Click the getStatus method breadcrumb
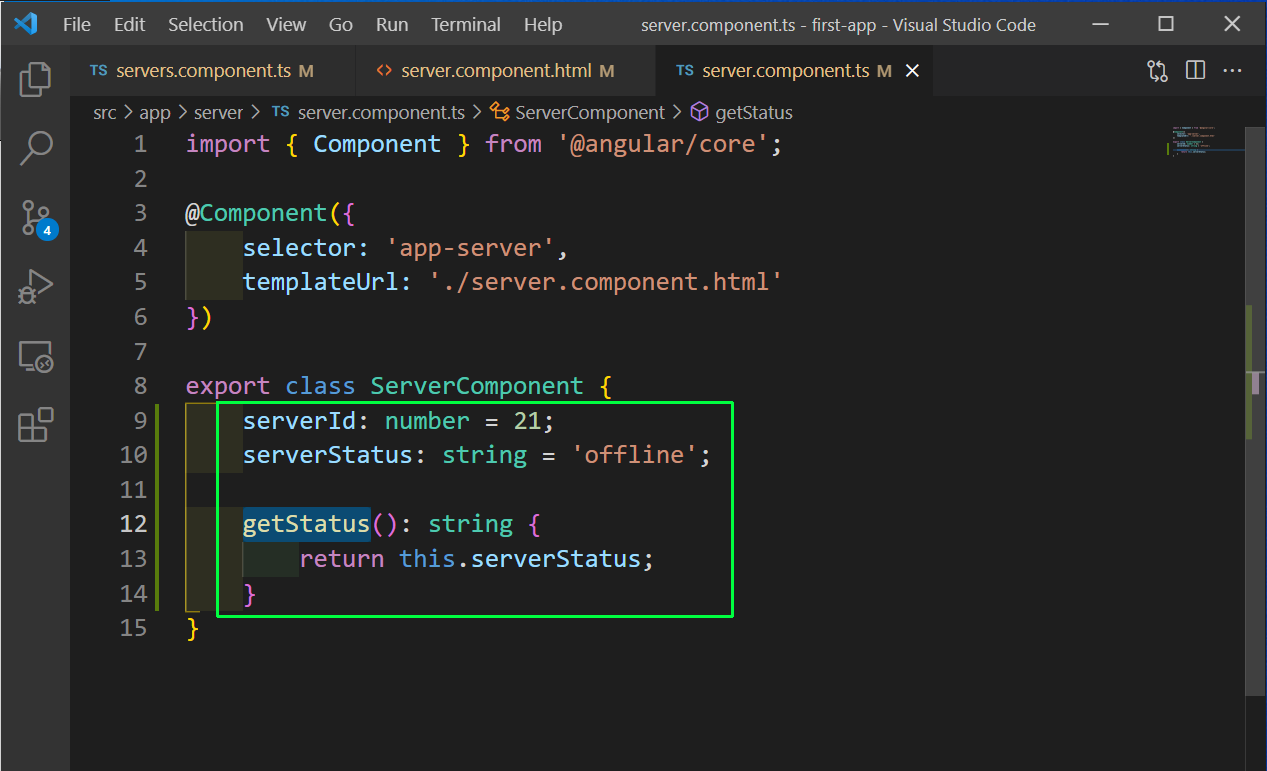This screenshot has height=771, width=1267. point(741,113)
